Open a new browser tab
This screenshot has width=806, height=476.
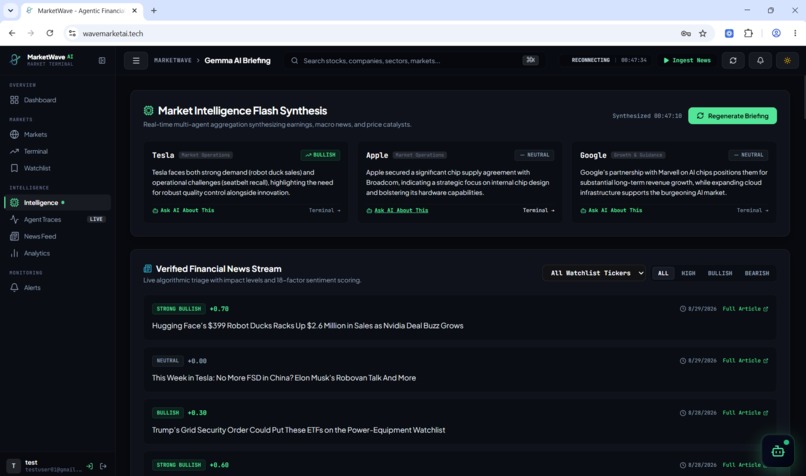(154, 10)
